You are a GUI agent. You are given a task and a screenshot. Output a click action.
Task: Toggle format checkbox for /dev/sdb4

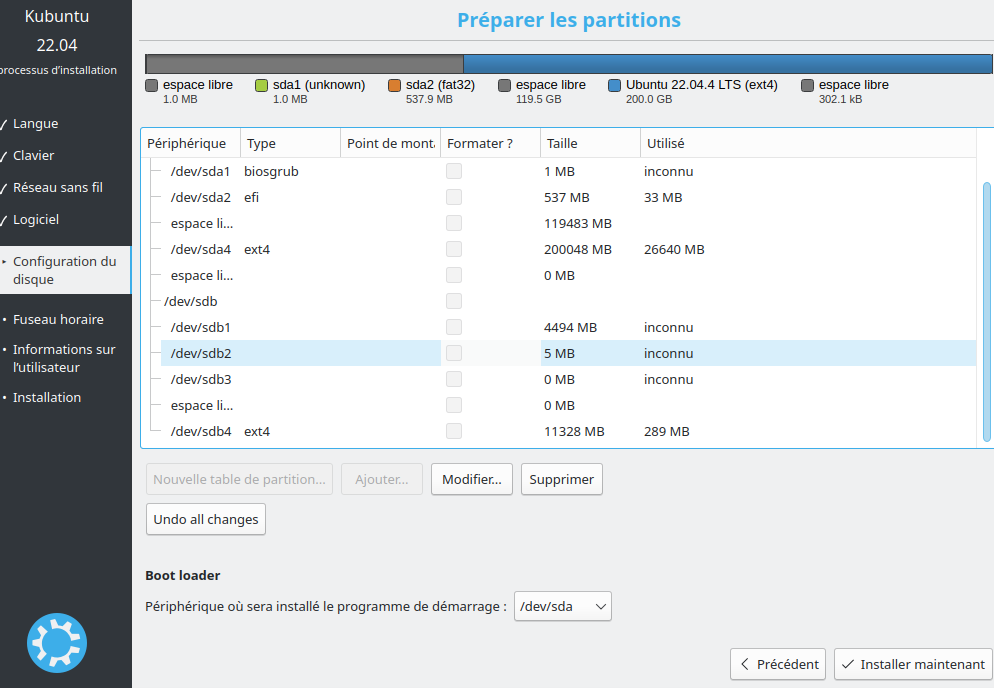click(454, 431)
